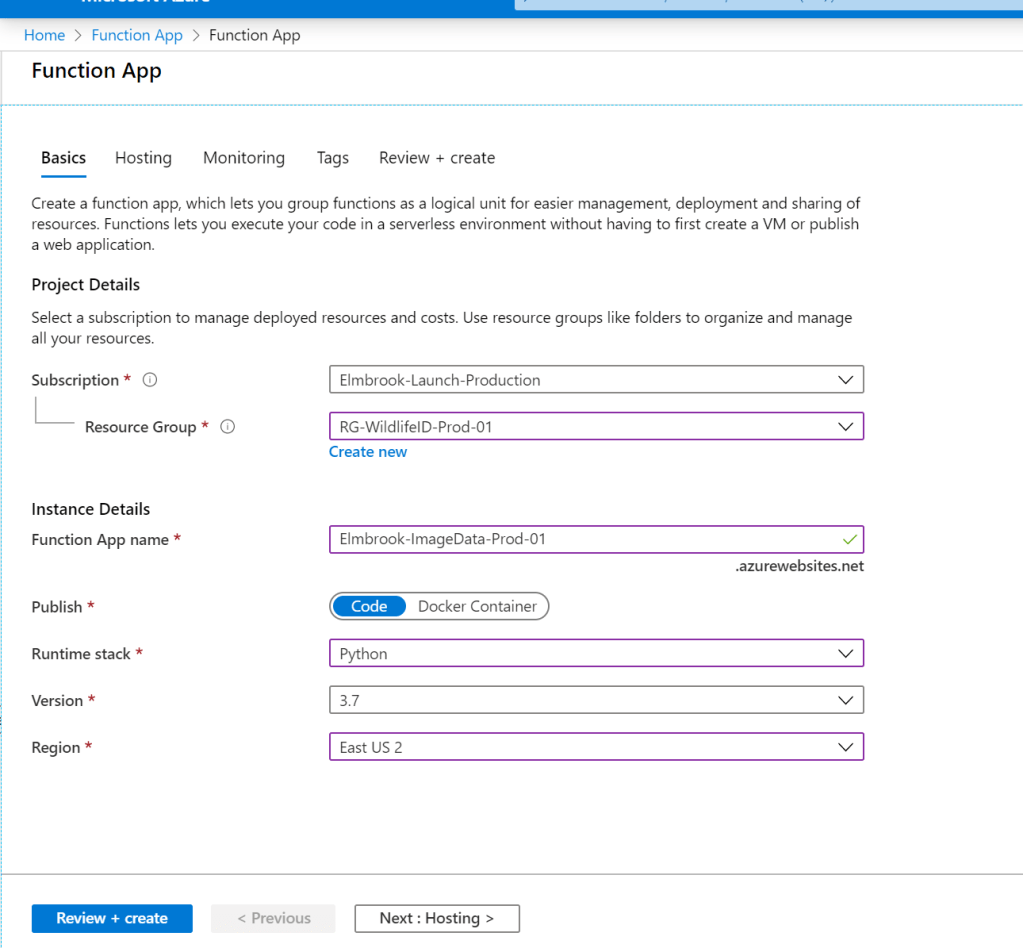This screenshot has width=1023, height=948.
Task: Go to the Review + create tab
Action: (437, 158)
